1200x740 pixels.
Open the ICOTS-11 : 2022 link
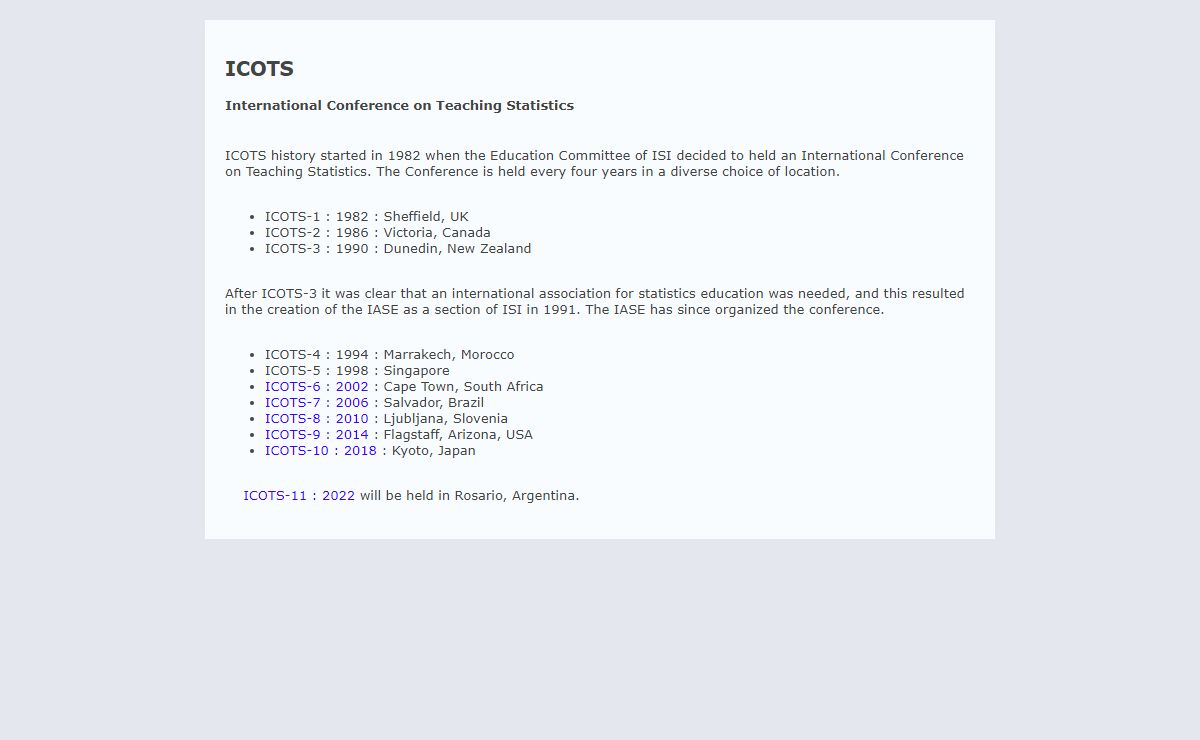click(x=299, y=495)
